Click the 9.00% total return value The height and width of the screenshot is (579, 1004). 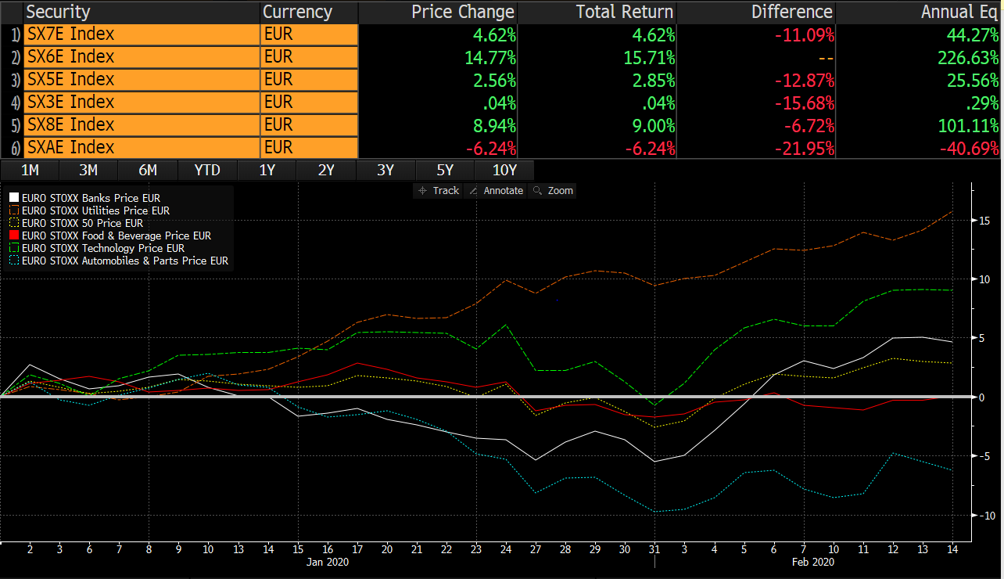[654, 126]
